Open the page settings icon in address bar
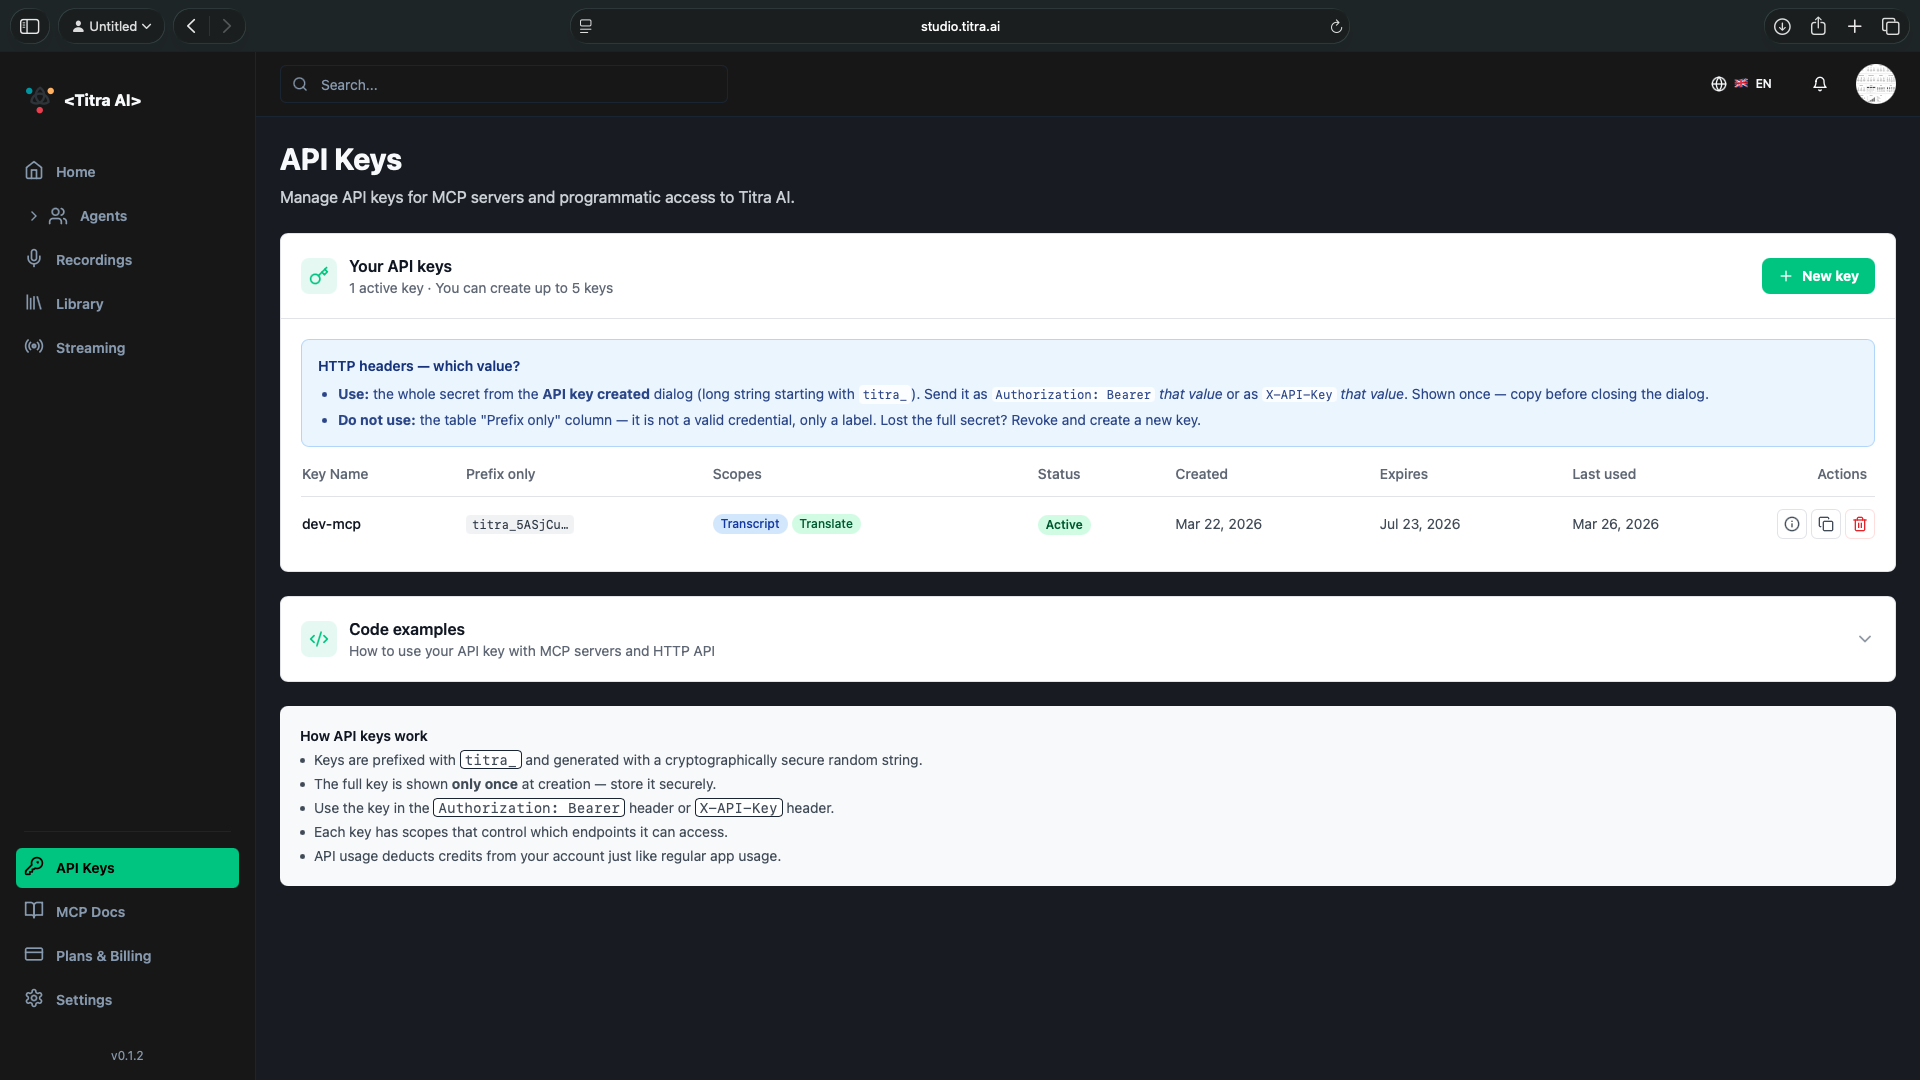Image resolution: width=1920 pixels, height=1080 pixels. tap(586, 26)
